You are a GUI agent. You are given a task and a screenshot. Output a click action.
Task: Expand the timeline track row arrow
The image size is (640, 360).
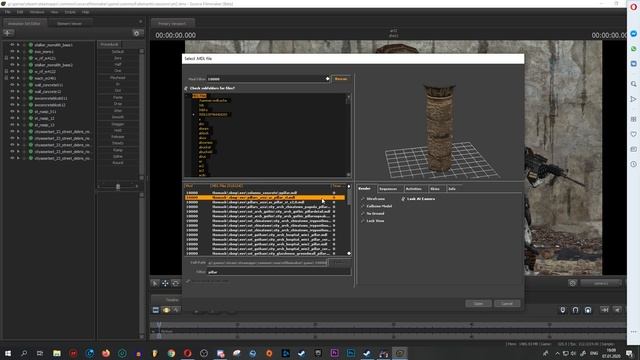click(x=153, y=331)
